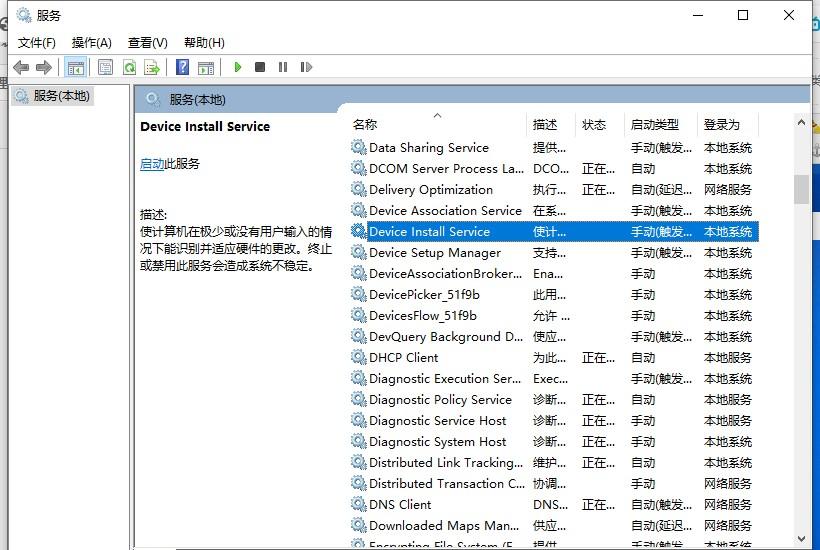Select the Diagnostic System Host row
This screenshot has height=550, width=820.
pos(554,441)
